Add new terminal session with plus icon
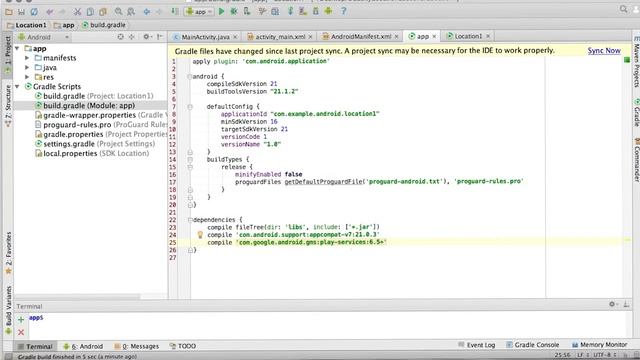The height and width of the screenshot is (360, 640). [x=21, y=320]
